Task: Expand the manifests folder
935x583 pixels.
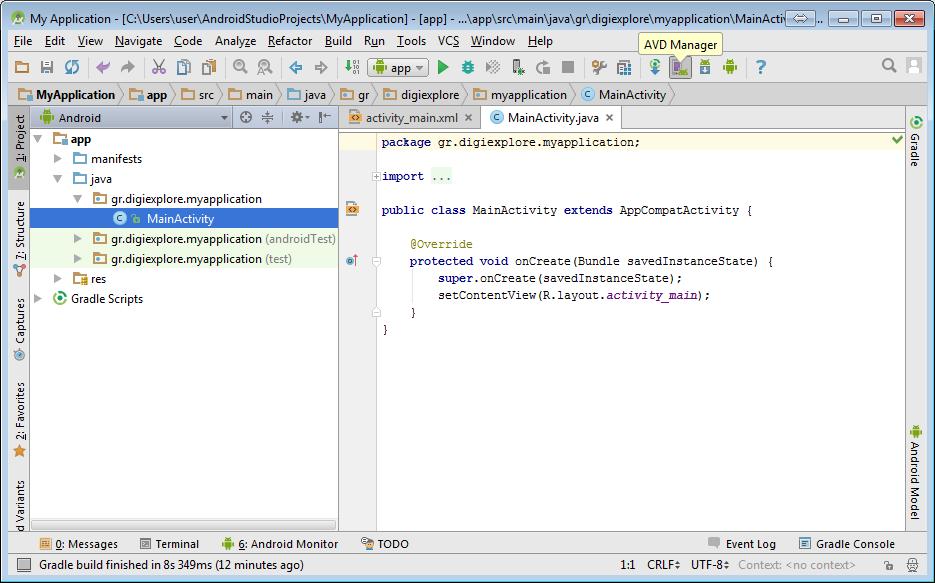Action: pyautogui.click(x=58, y=159)
